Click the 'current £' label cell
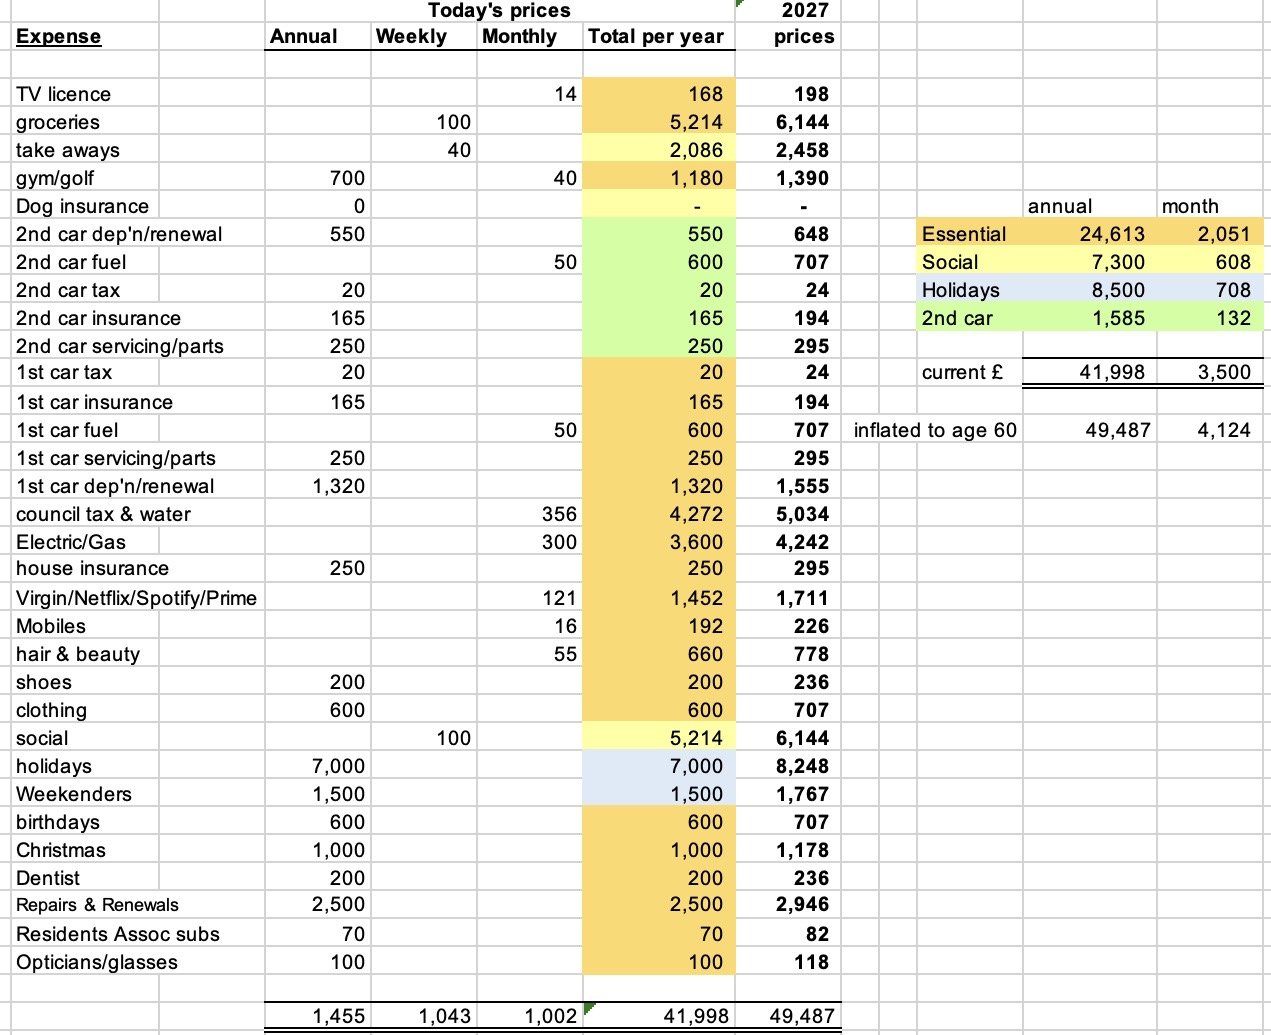Image resolution: width=1271 pixels, height=1035 pixels. point(962,372)
